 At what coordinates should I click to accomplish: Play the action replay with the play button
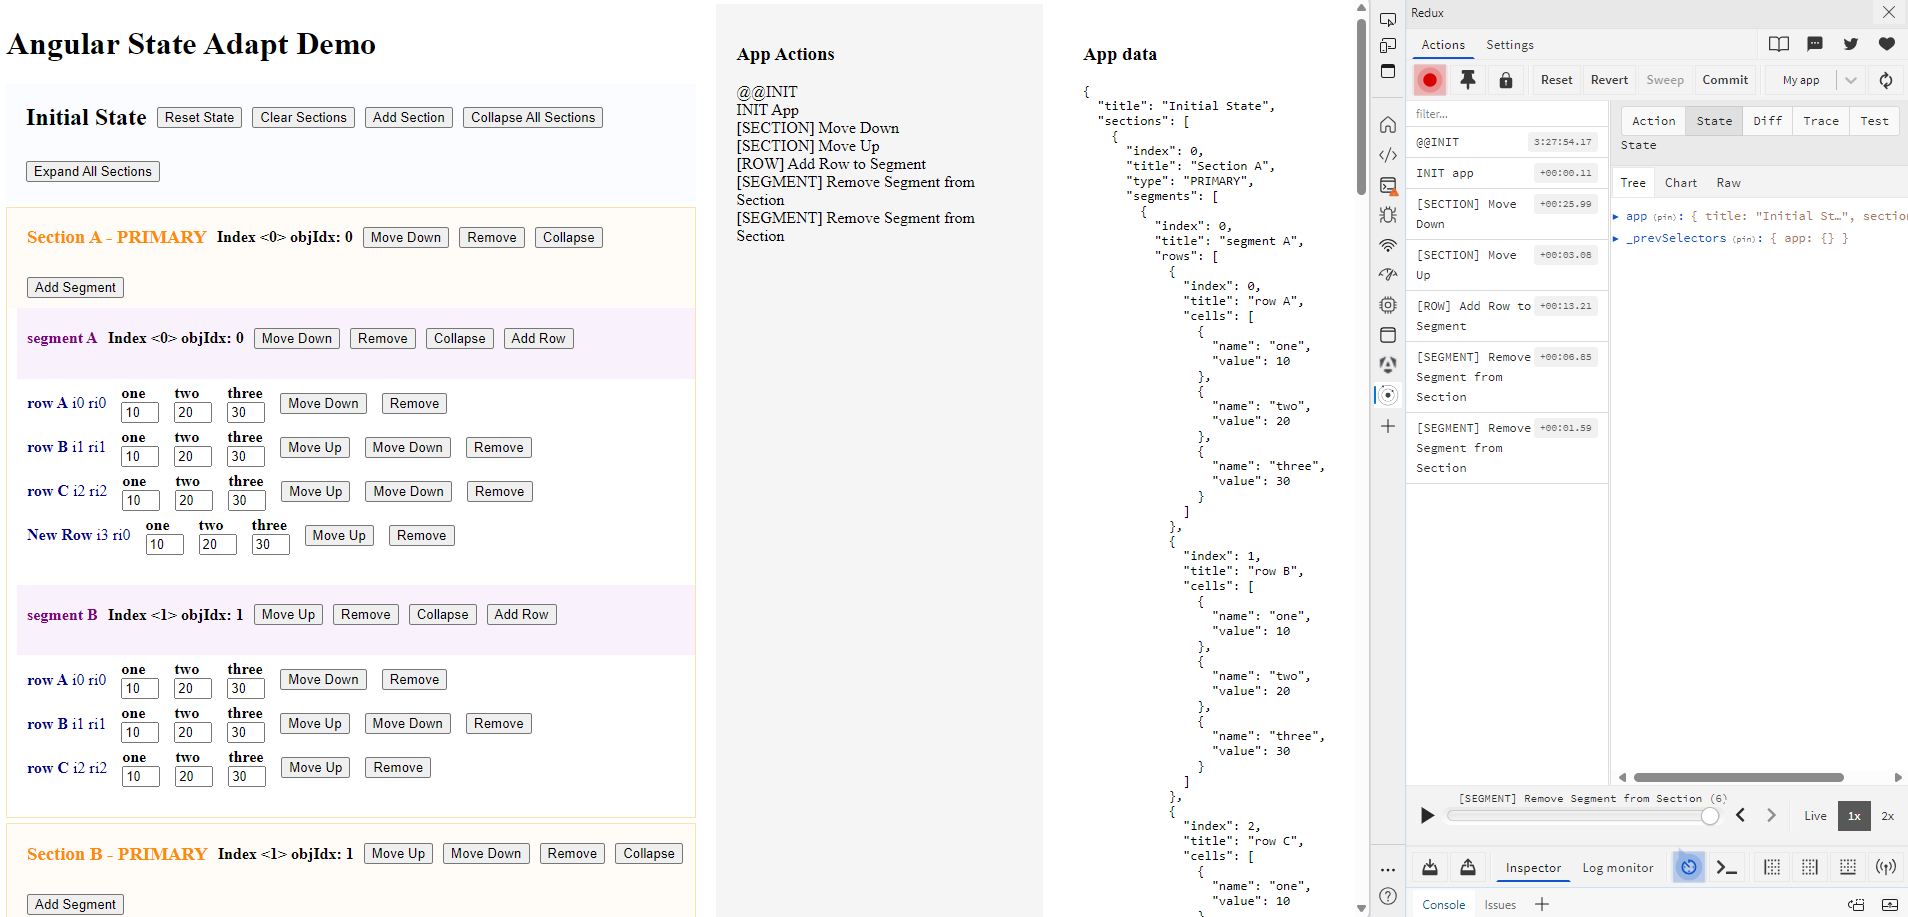coord(1428,816)
